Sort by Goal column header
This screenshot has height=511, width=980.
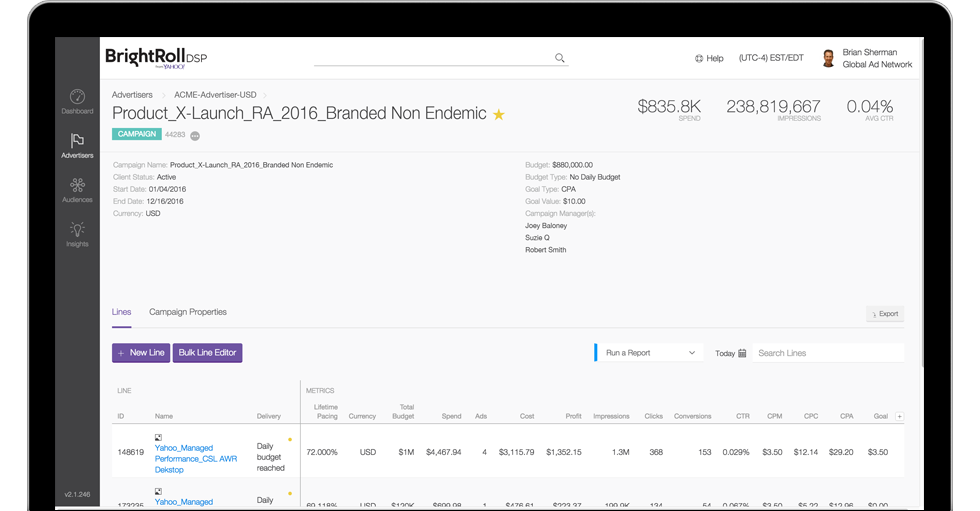pos(881,416)
